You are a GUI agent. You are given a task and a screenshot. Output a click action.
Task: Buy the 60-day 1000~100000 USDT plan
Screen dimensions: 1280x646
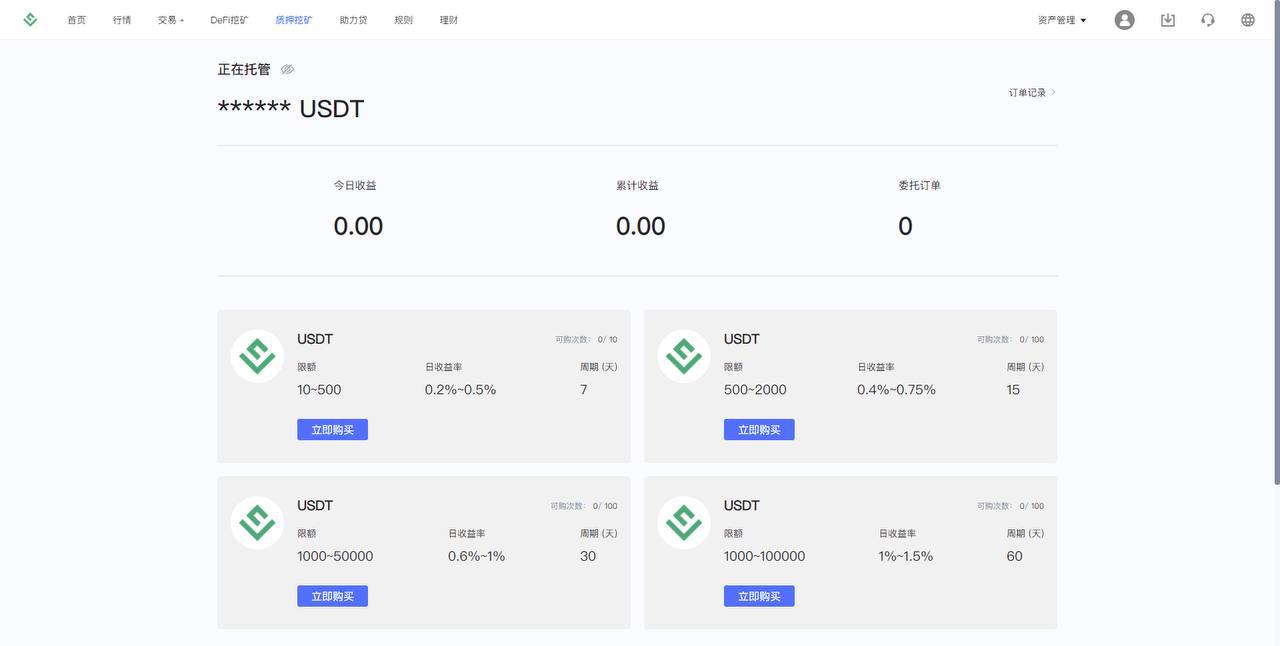point(759,596)
